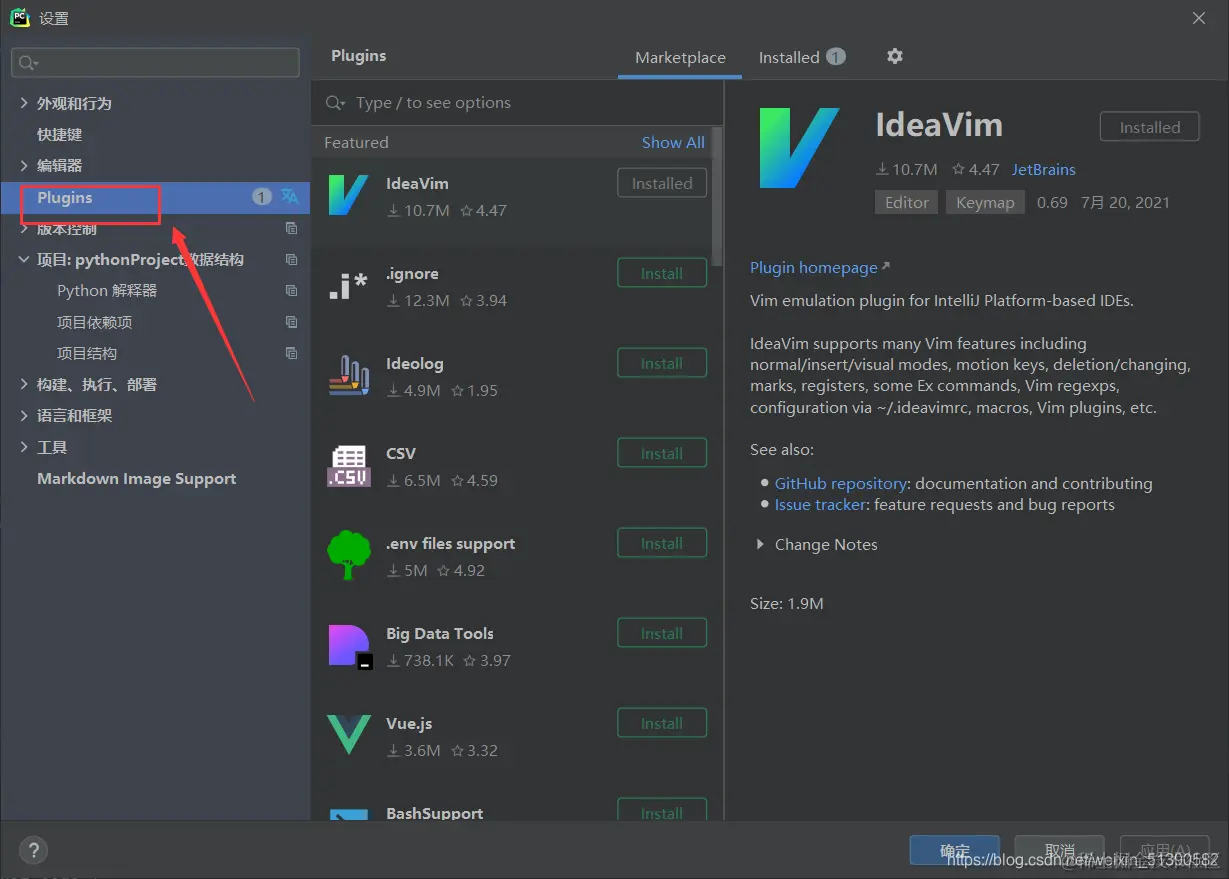Select the Big Data Tools plugin name

click(x=440, y=633)
